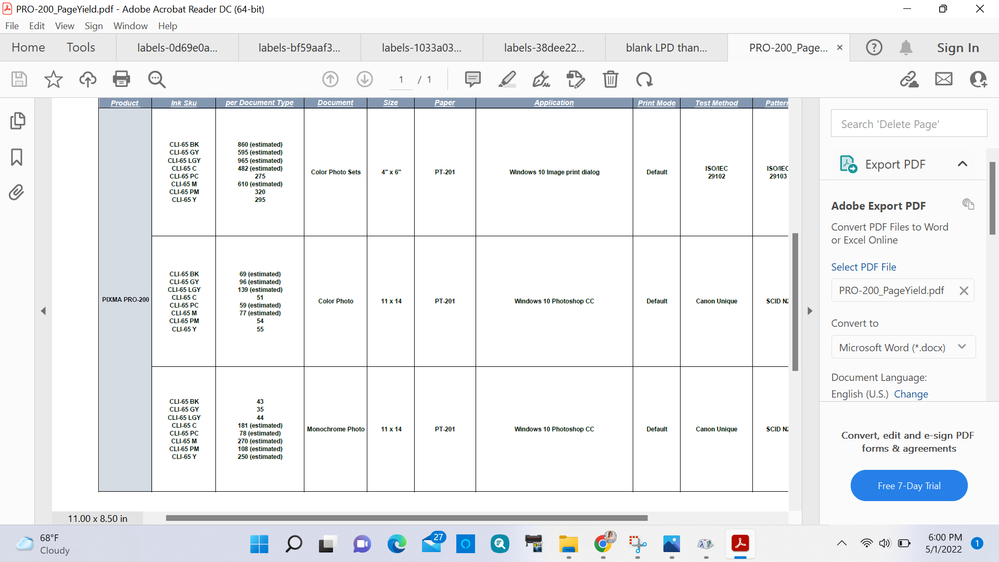Open the Window menu

coord(131,26)
